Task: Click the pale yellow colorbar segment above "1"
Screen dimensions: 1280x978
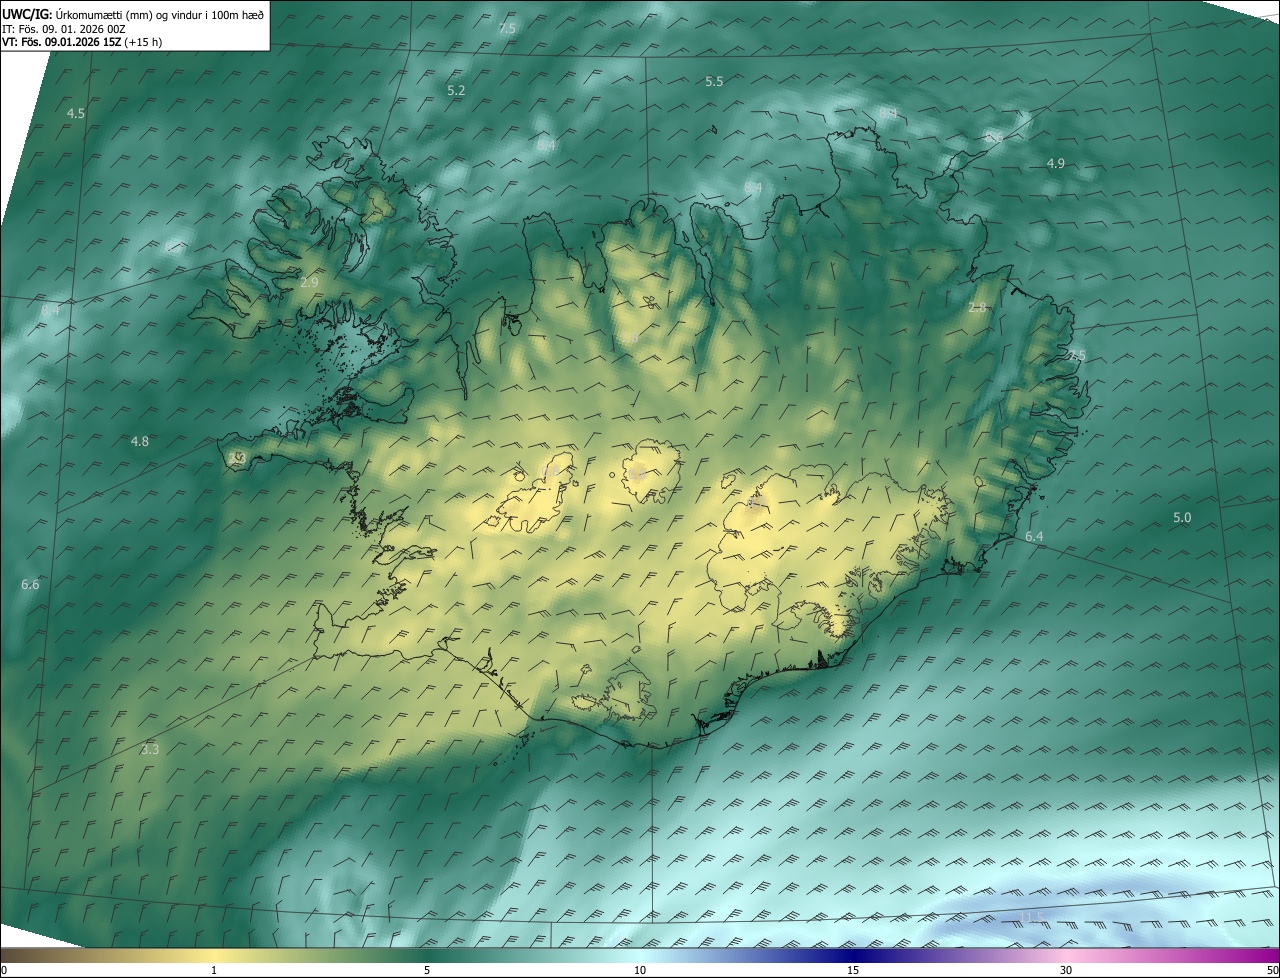Action: (214, 955)
